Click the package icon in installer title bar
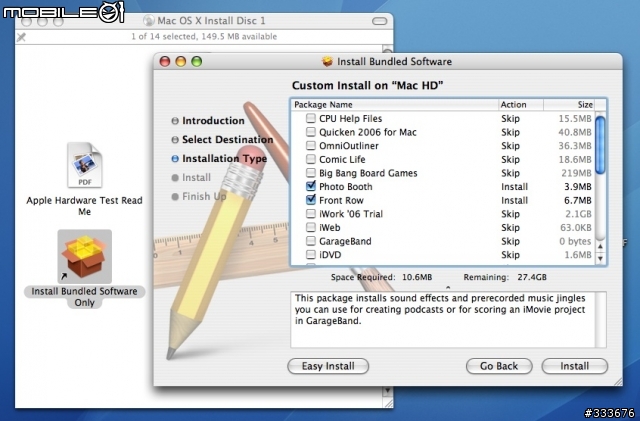Viewport: 640px width, 421px height. tap(327, 62)
